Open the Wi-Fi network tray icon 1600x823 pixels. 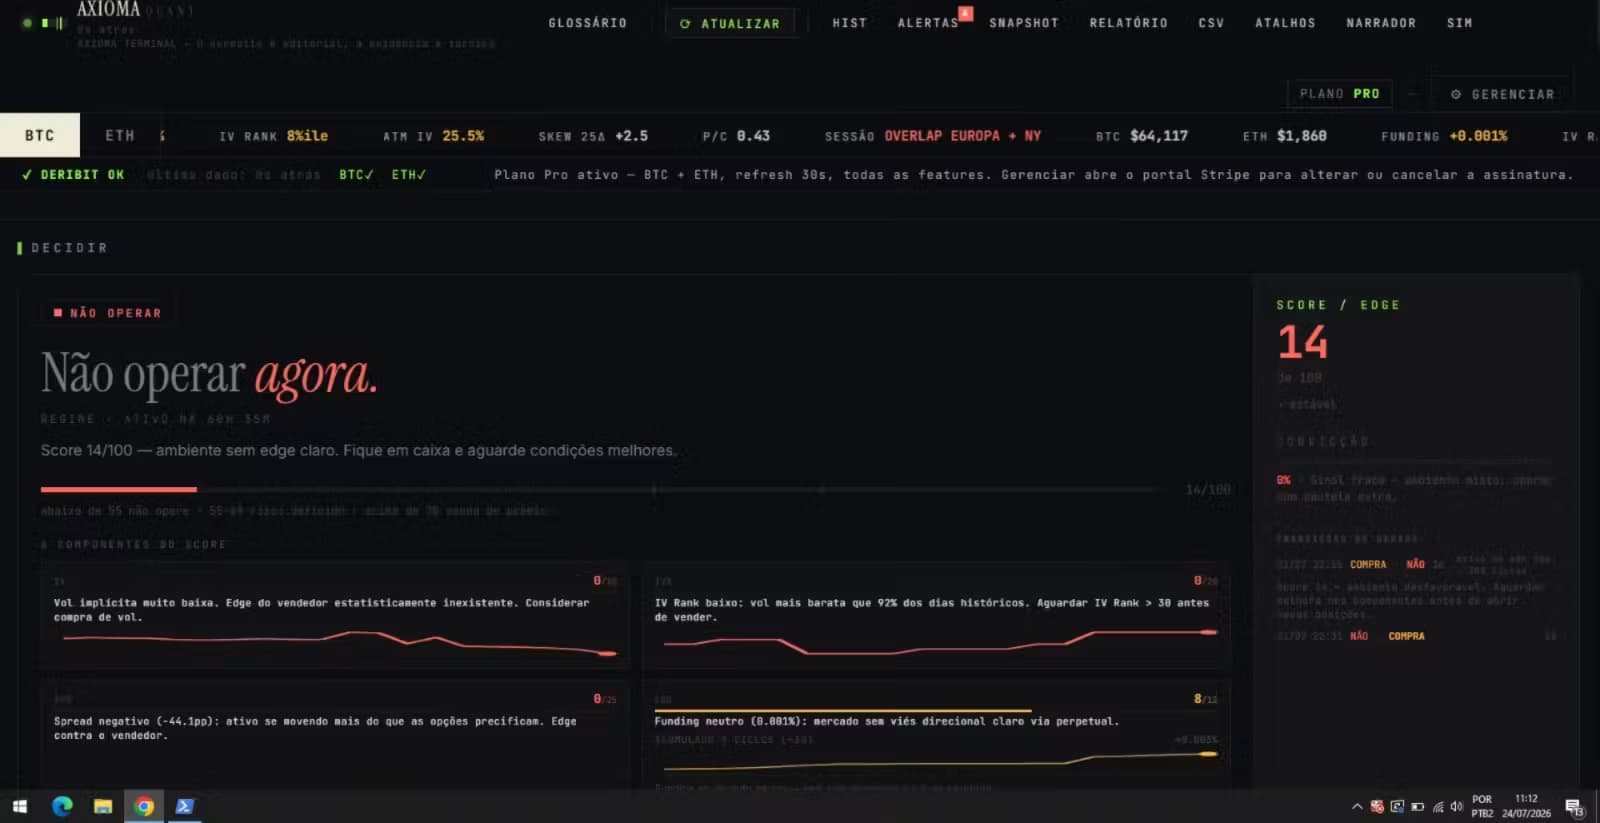point(1438,806)
